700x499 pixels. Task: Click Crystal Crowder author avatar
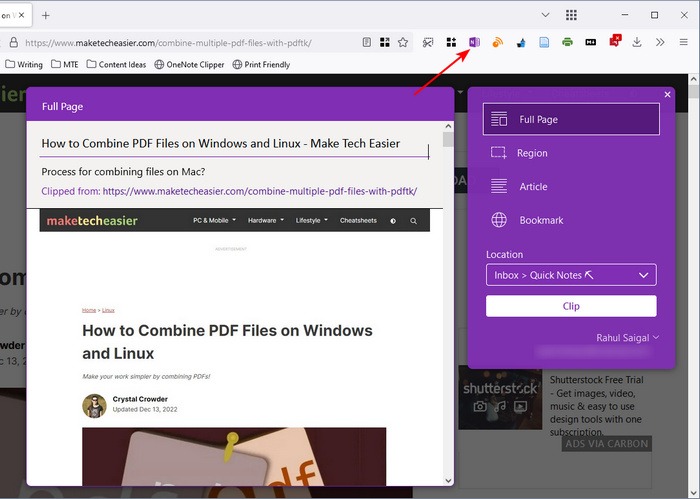coord(94,406)
